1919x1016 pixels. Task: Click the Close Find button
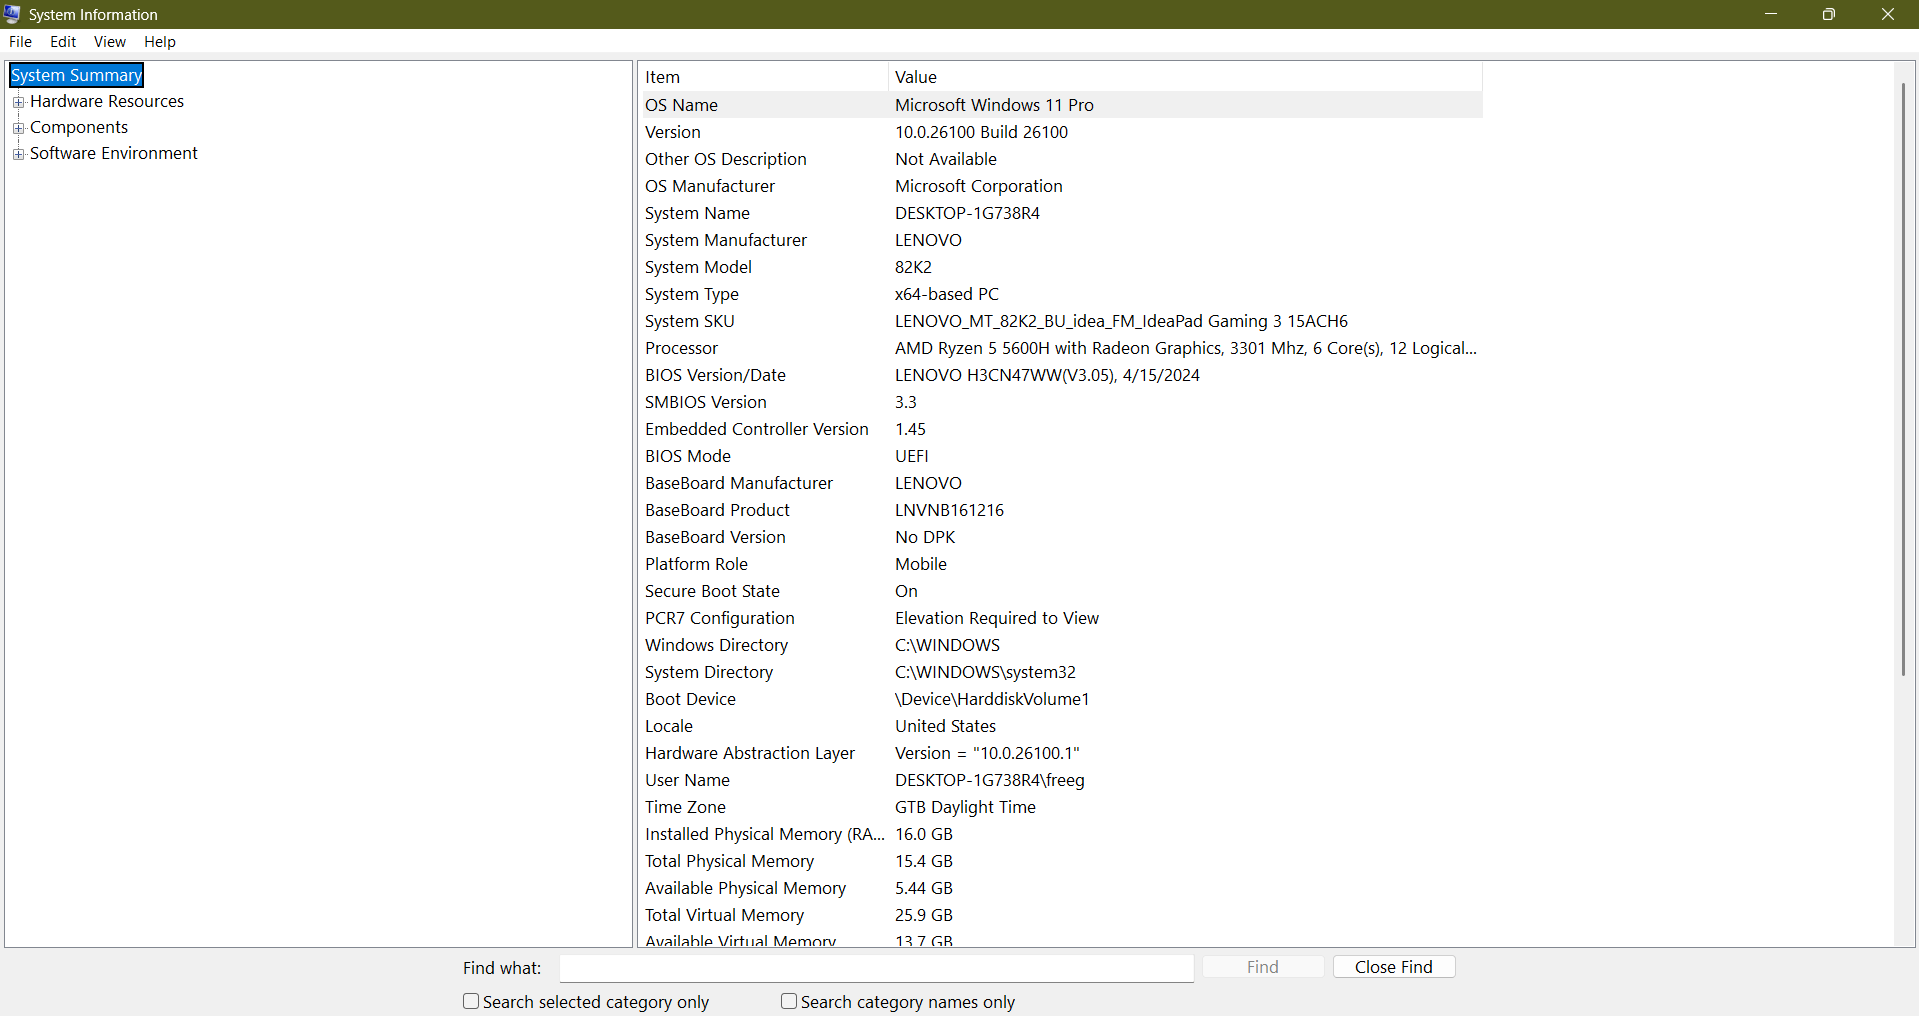[1394, 967]
